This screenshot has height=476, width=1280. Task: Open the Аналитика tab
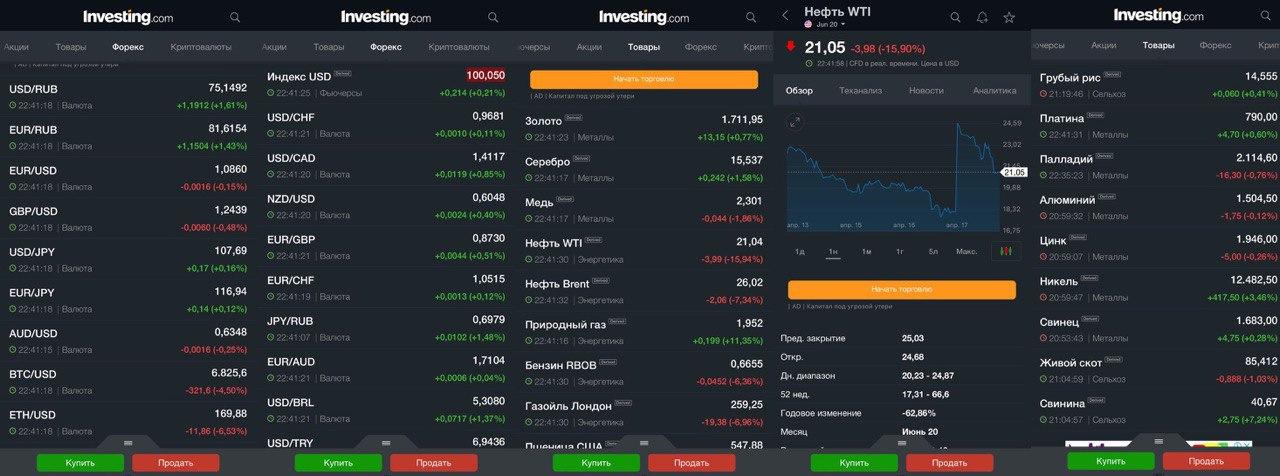tap(994, 91)
